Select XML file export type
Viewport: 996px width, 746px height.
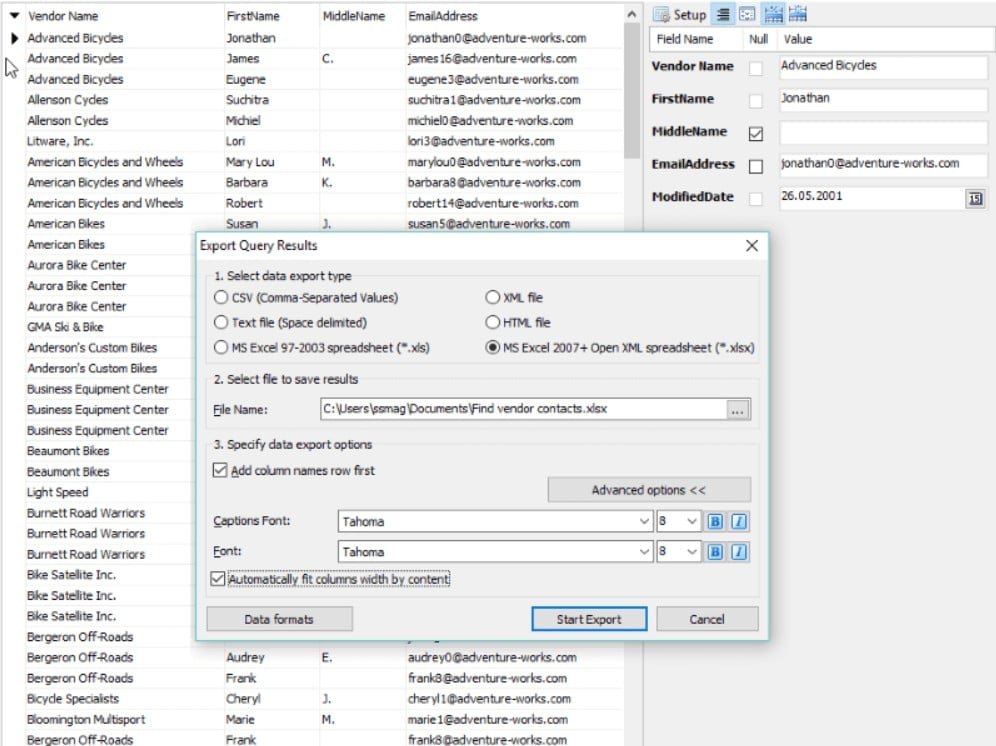tap(492, 297)
